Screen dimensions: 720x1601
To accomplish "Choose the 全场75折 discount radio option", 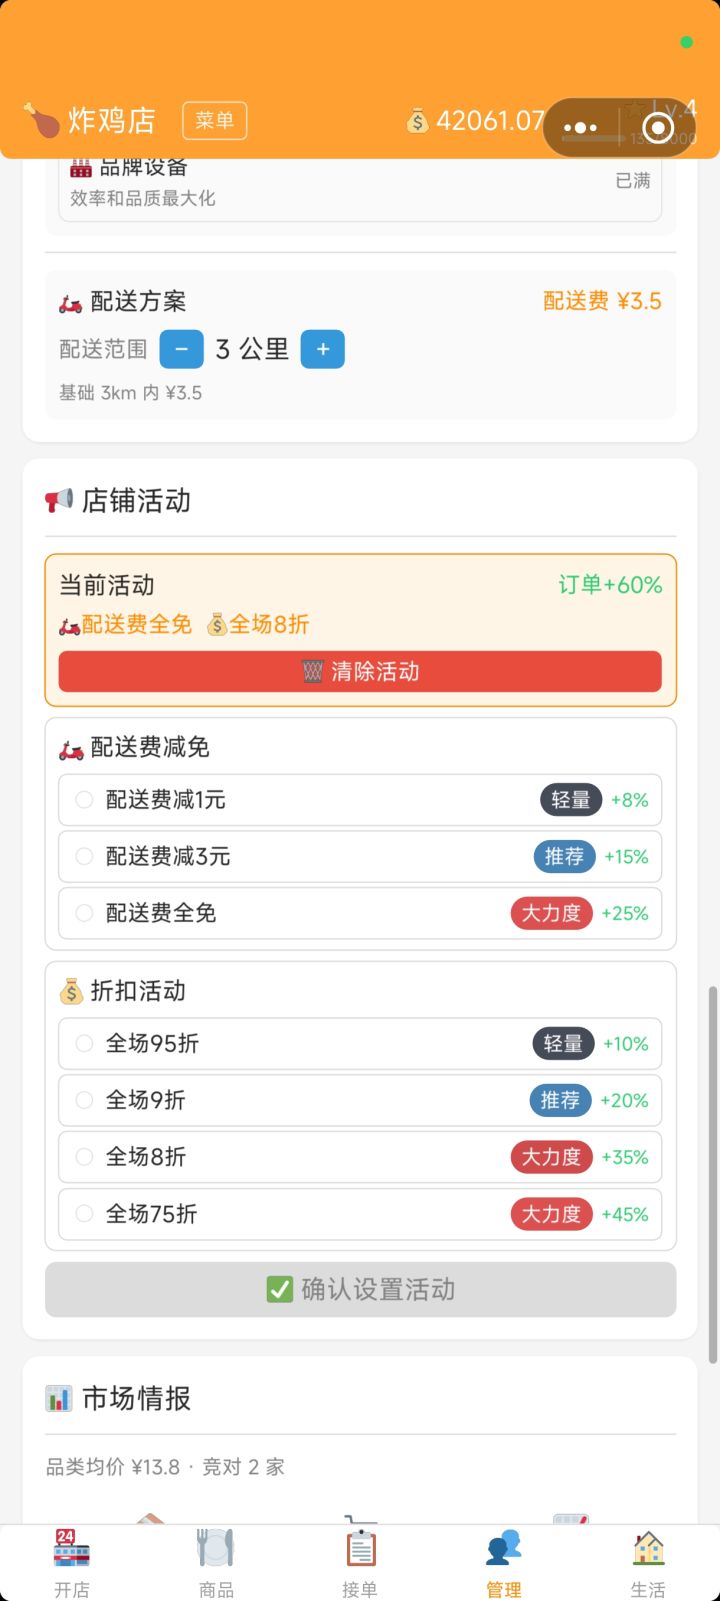I will [x=85, y=1214].
